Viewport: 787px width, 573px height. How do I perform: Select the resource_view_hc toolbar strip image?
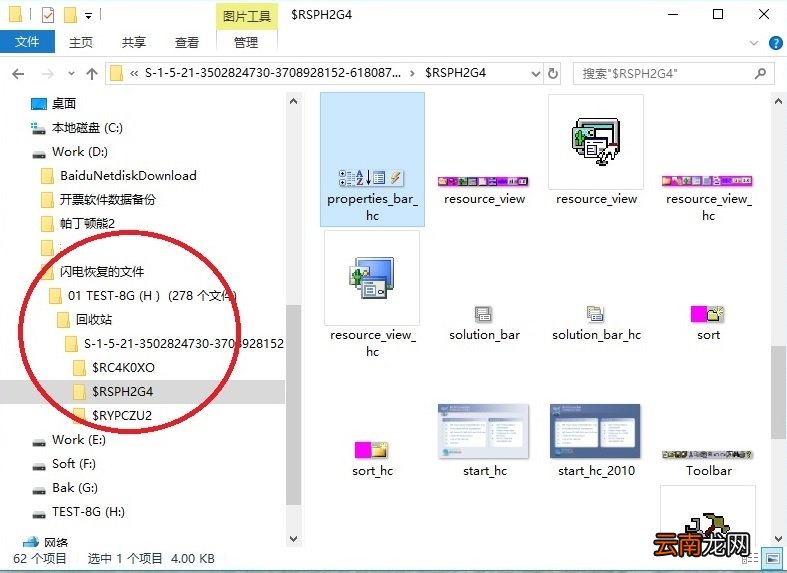coord(708,197)
